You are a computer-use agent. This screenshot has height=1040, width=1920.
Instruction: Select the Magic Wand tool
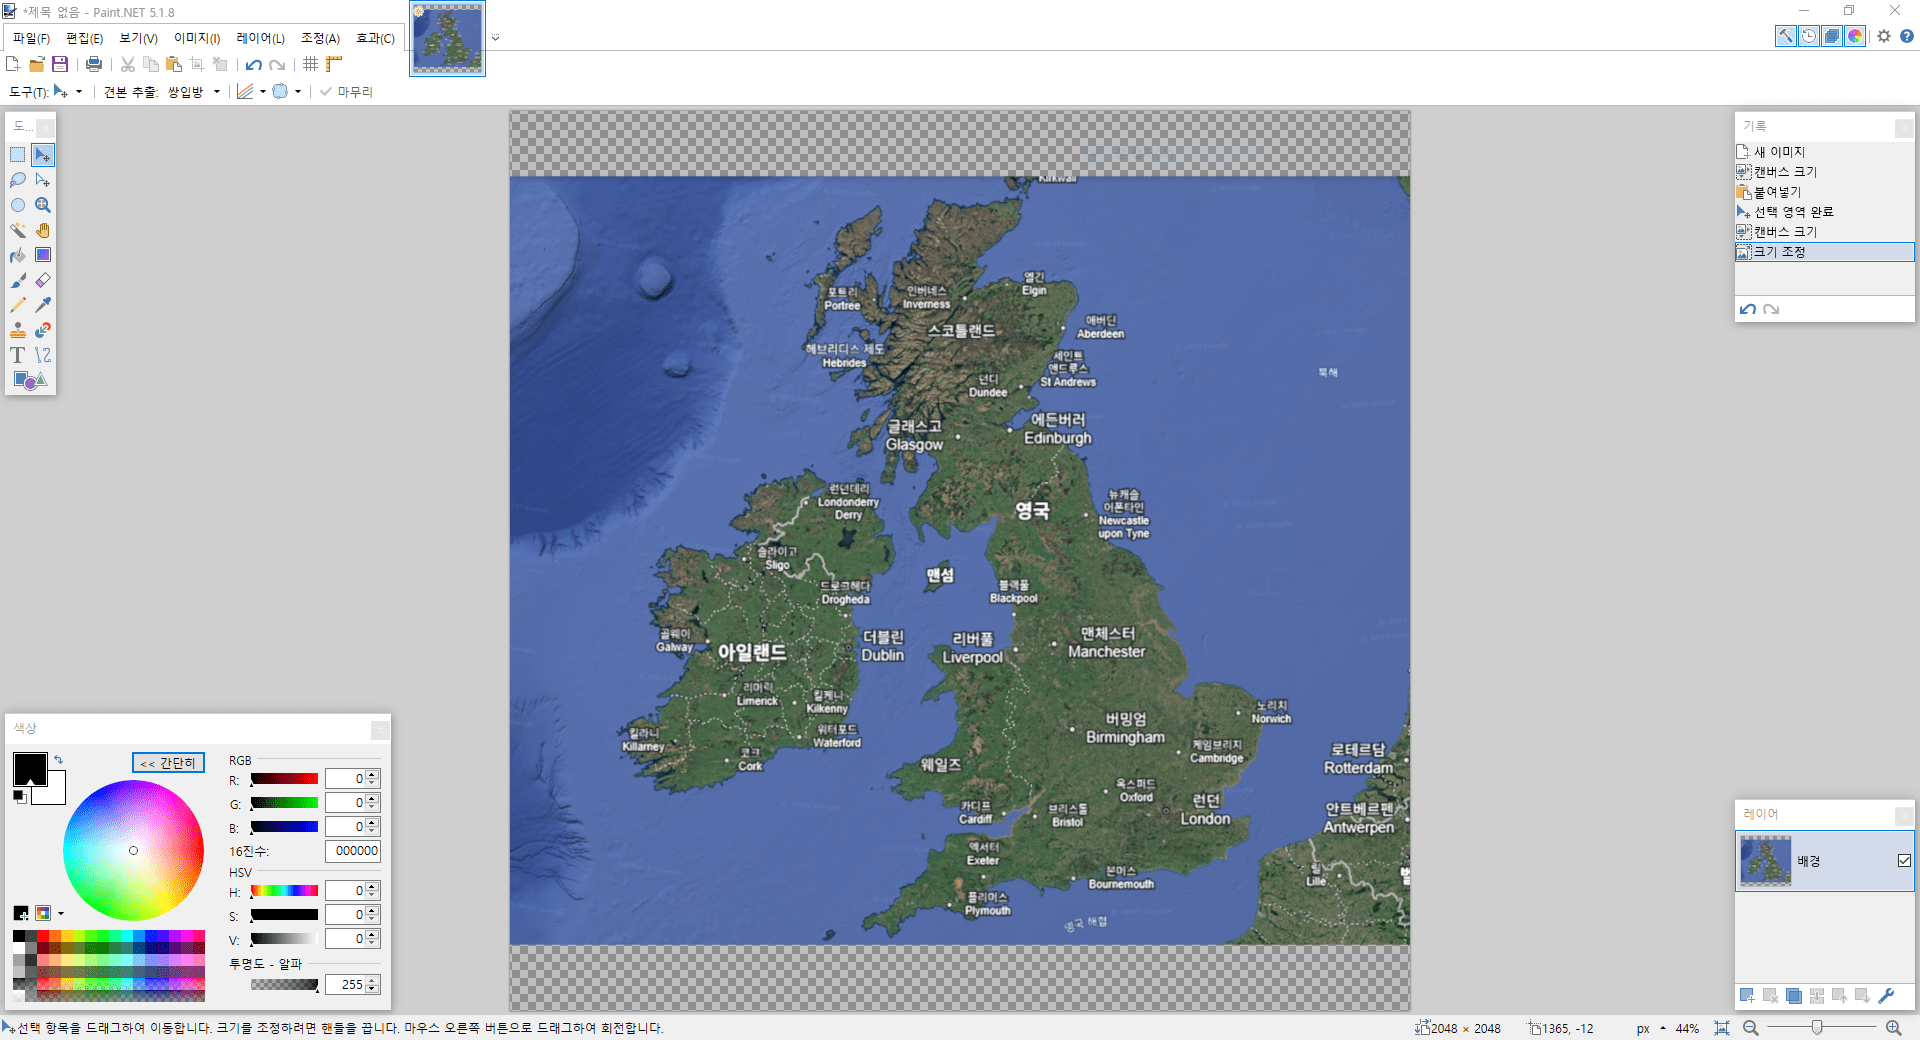18,230
